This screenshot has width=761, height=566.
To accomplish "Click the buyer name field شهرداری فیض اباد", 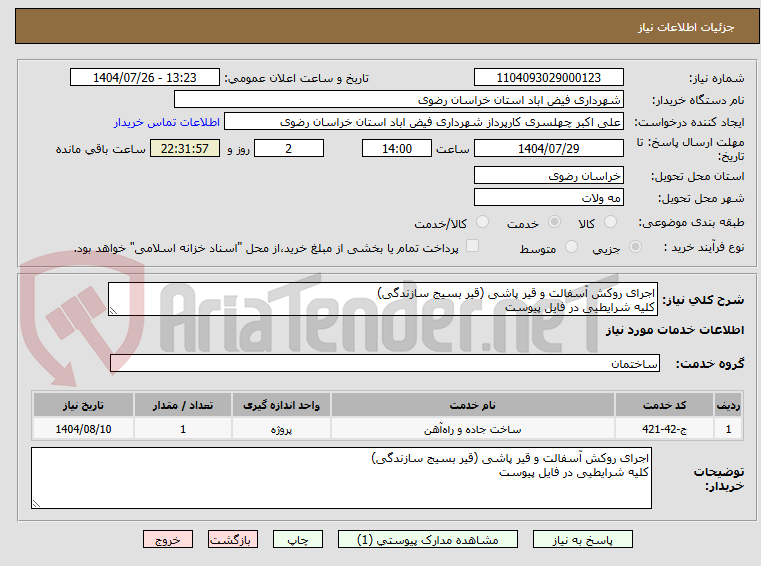I will click(398, 100).
